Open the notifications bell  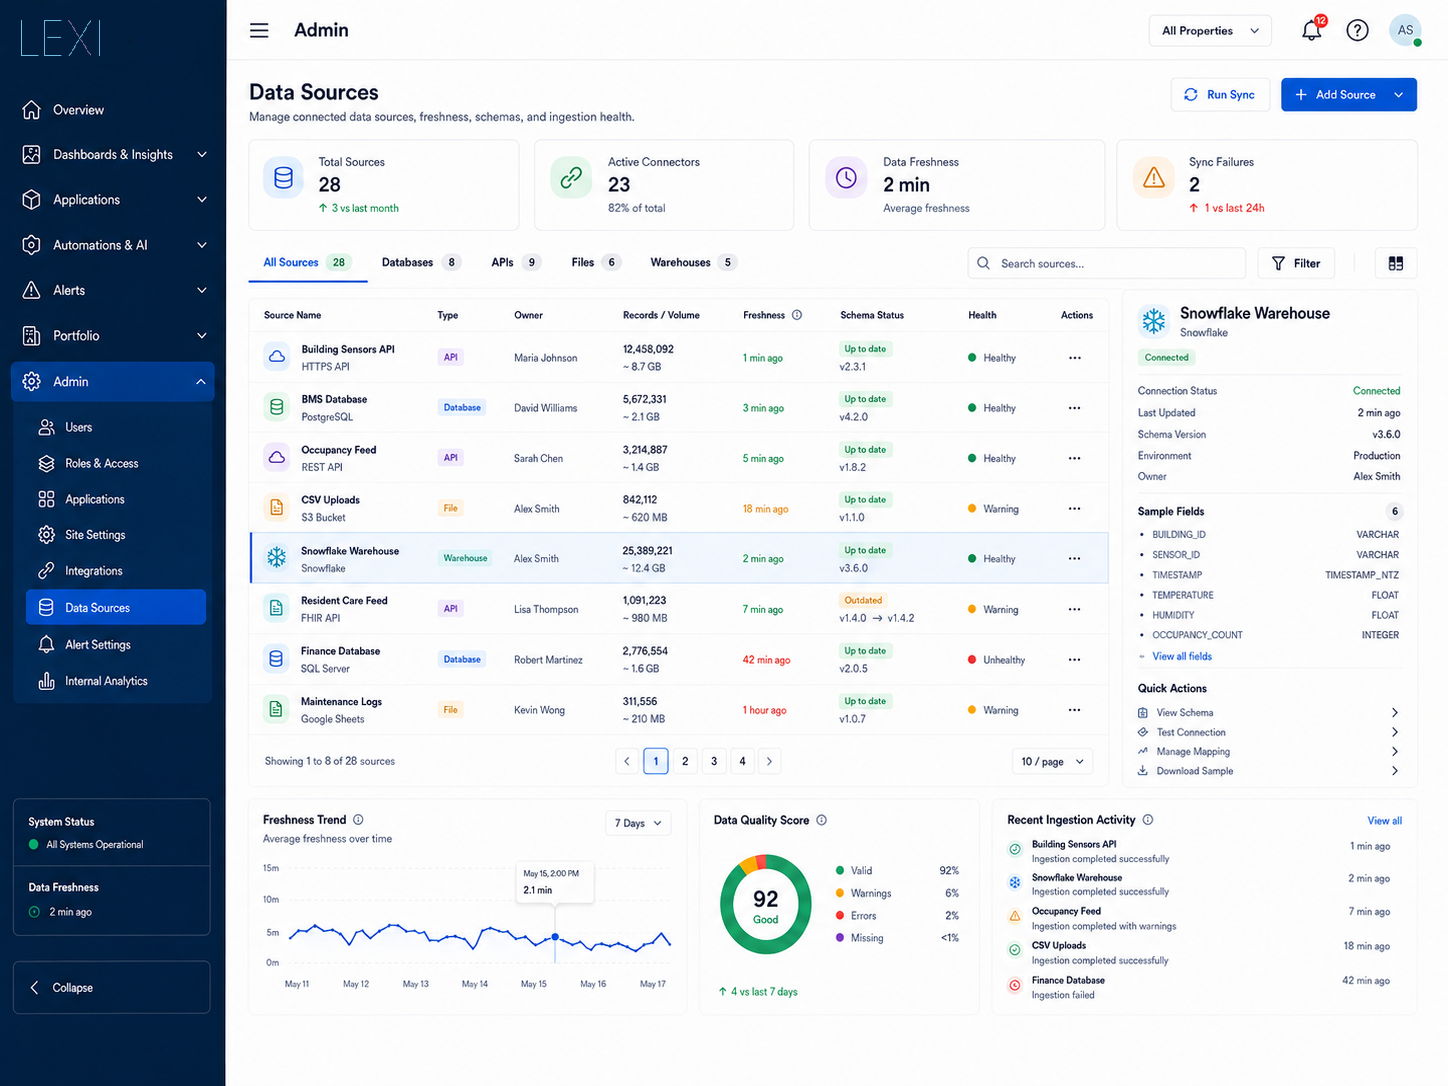point(1312,30)
